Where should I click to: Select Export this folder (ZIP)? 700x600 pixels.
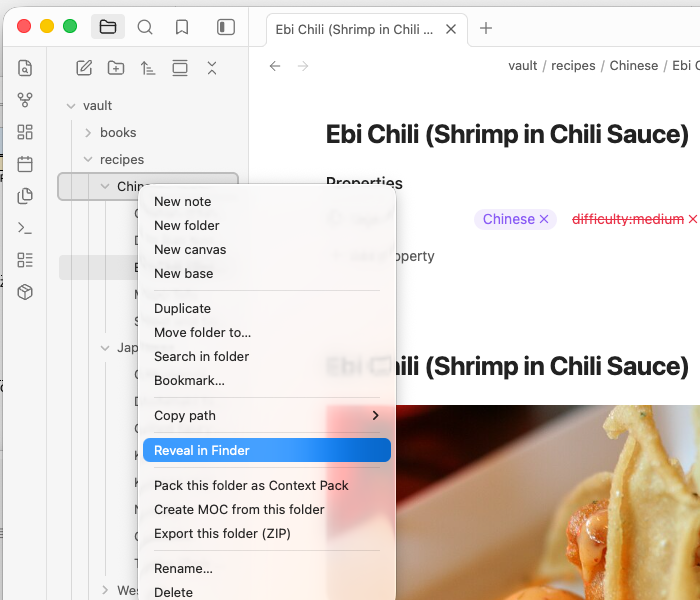267,534
